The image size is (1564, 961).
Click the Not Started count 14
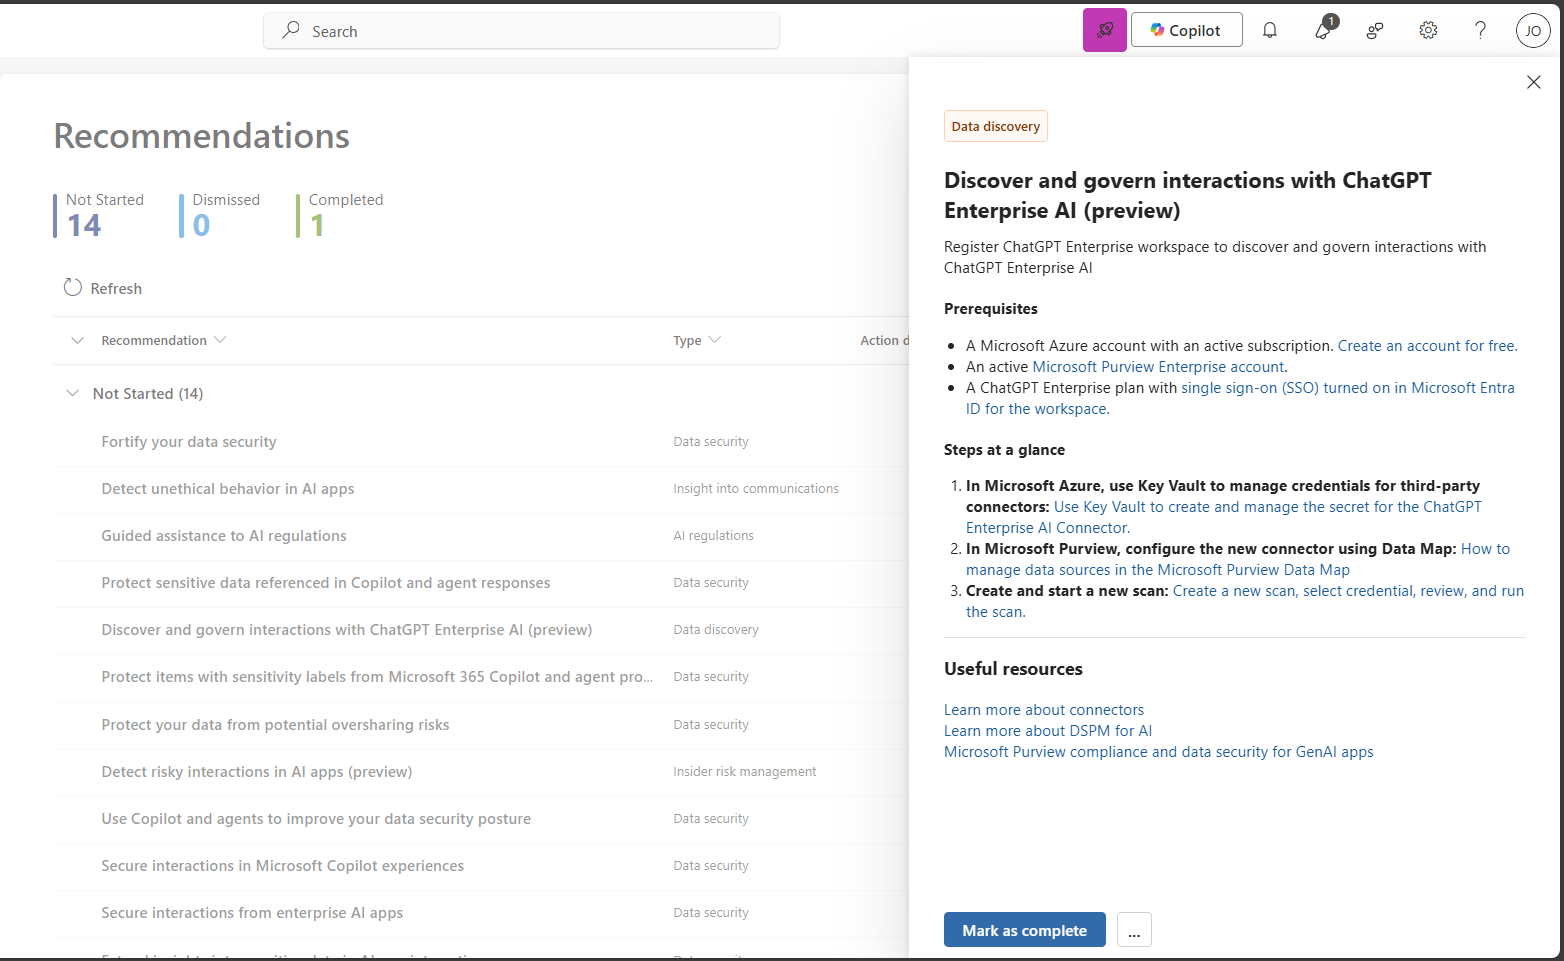(84, 225)
